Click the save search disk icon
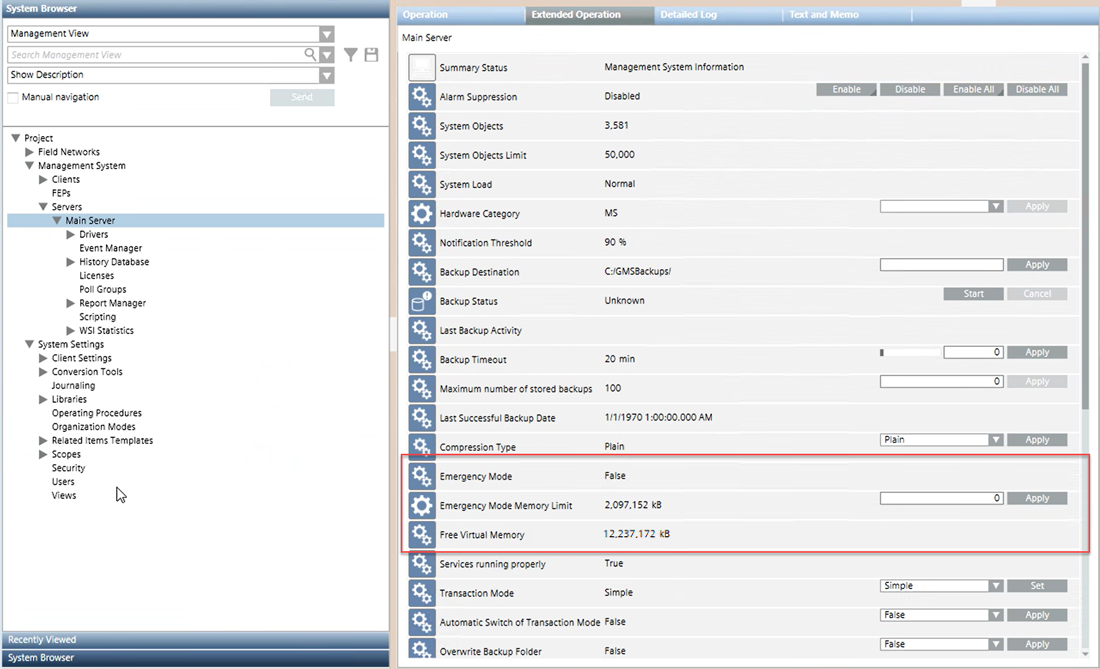The width and height of the screenshot is (1100, 669). [371, 55]
